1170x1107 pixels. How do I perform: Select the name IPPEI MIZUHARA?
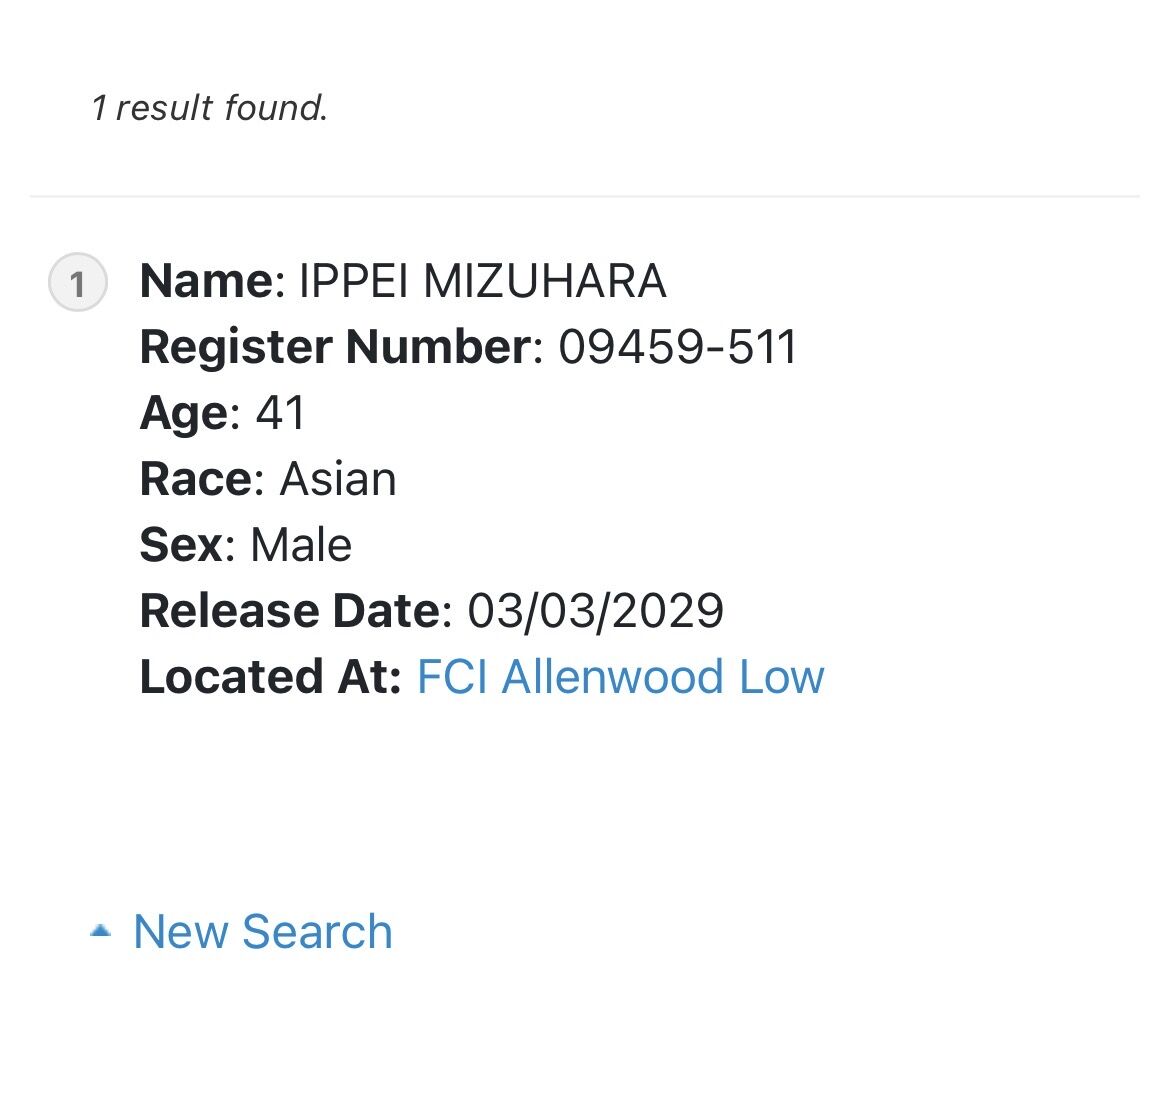point(482,281)
